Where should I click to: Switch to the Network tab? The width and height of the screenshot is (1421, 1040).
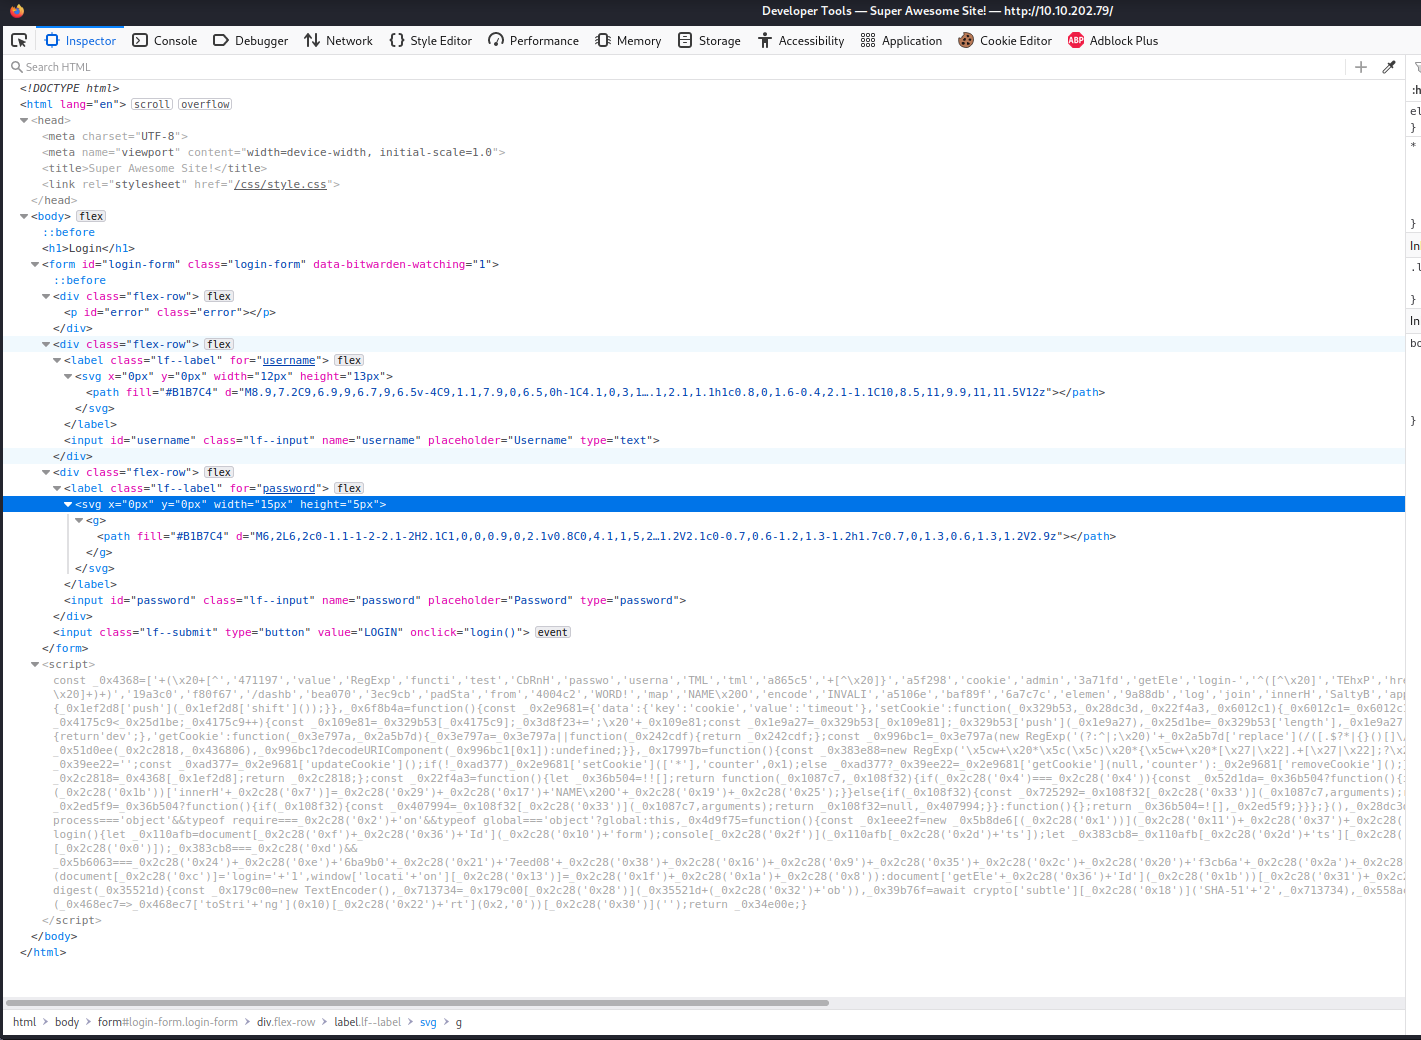tap(338, 41)
